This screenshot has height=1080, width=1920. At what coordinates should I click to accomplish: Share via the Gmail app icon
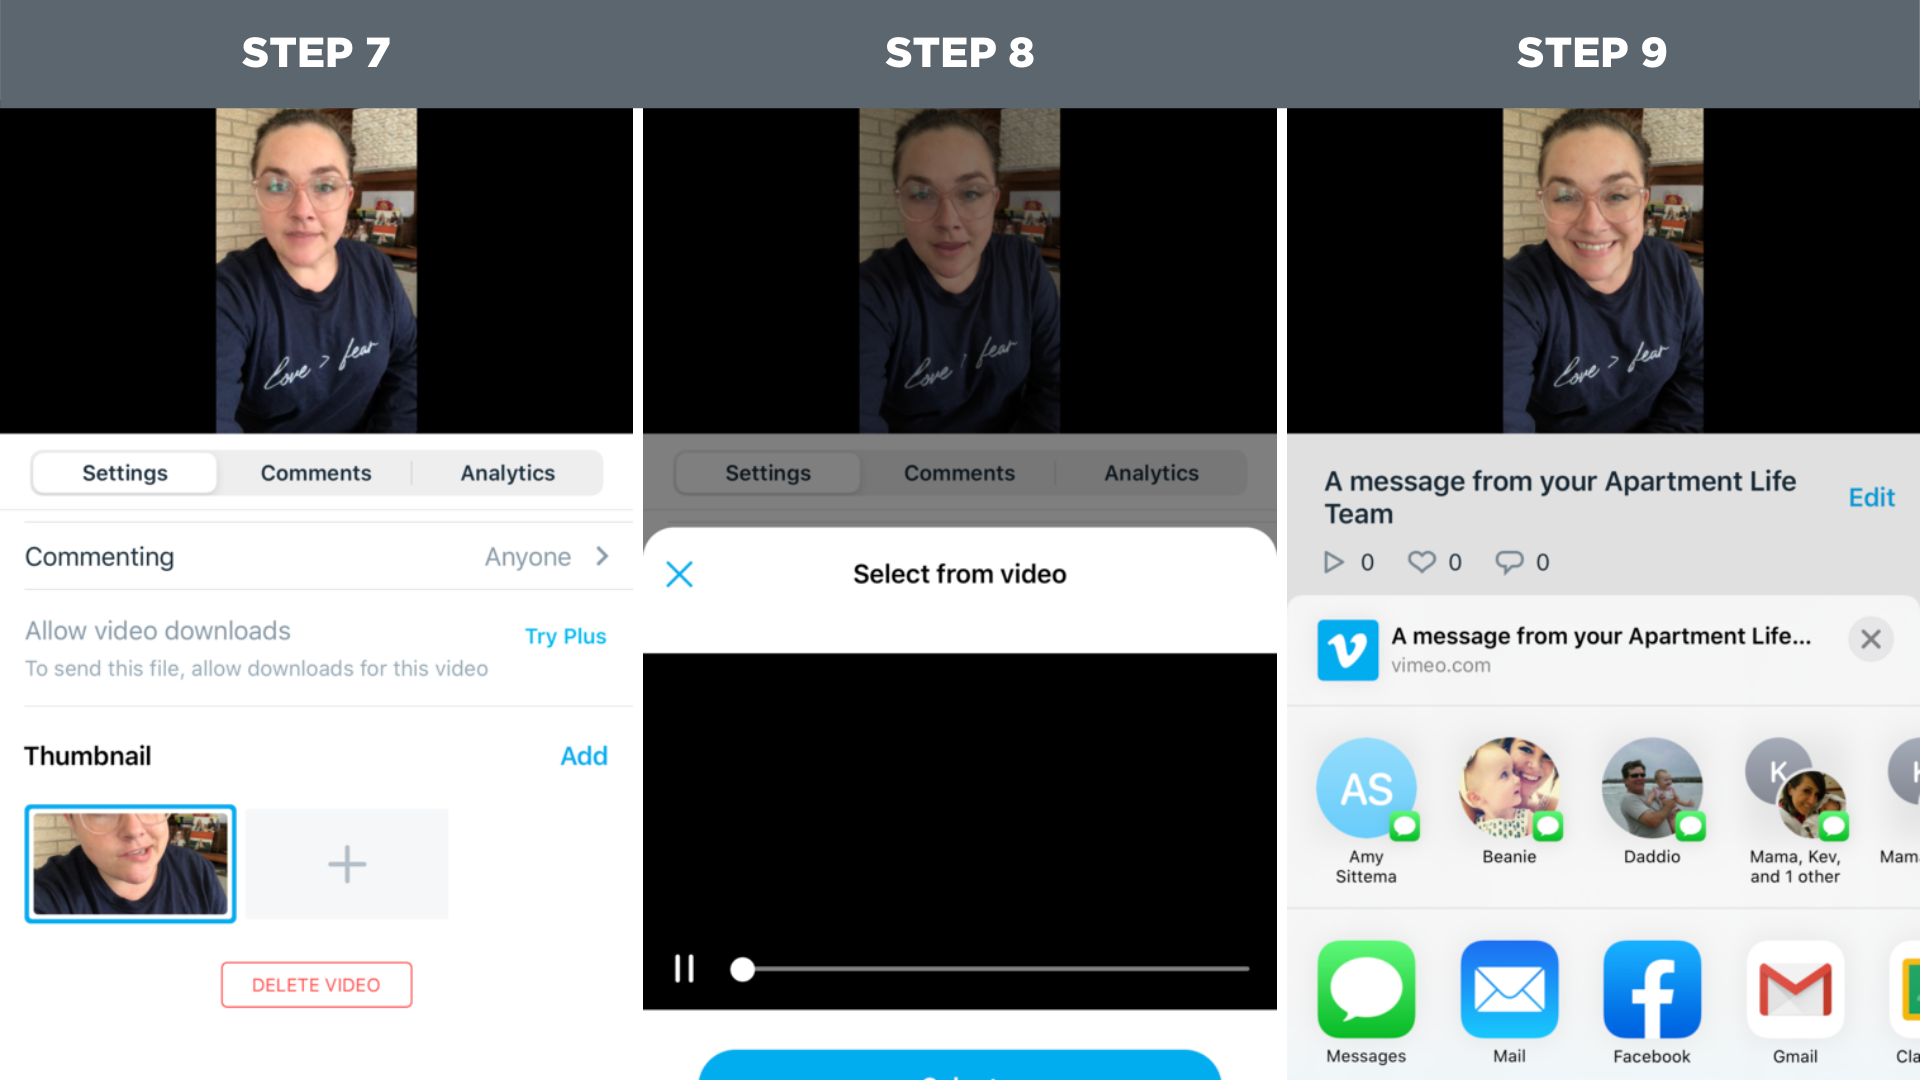point(1795,989)
